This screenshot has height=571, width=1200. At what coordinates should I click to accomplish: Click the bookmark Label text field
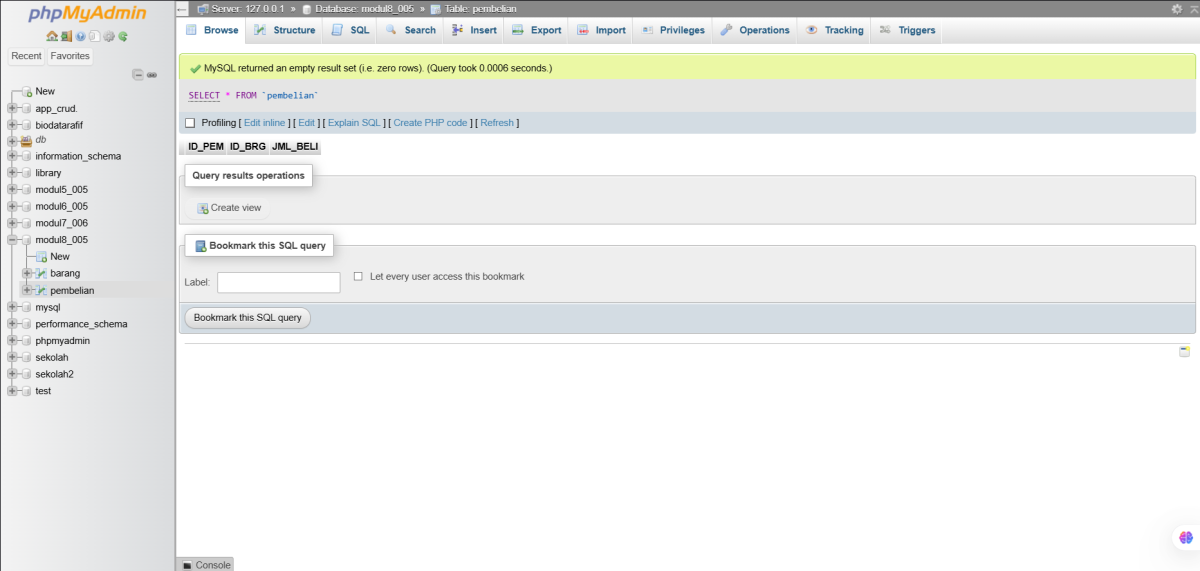(278, 283)
